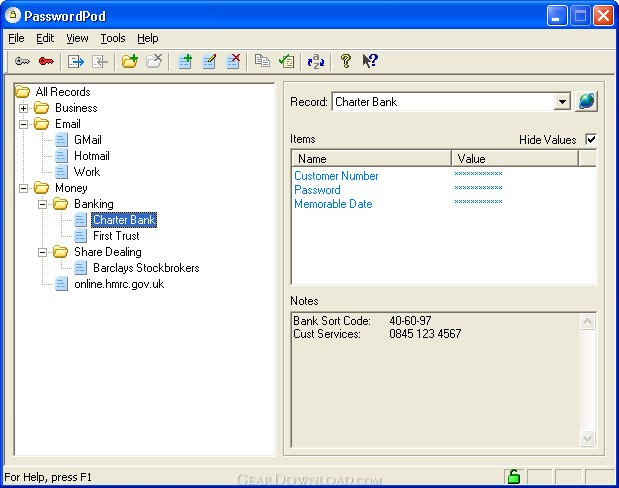Click the export records arrow icon
The width and height of the screenshot is (619, 488).
76,61
